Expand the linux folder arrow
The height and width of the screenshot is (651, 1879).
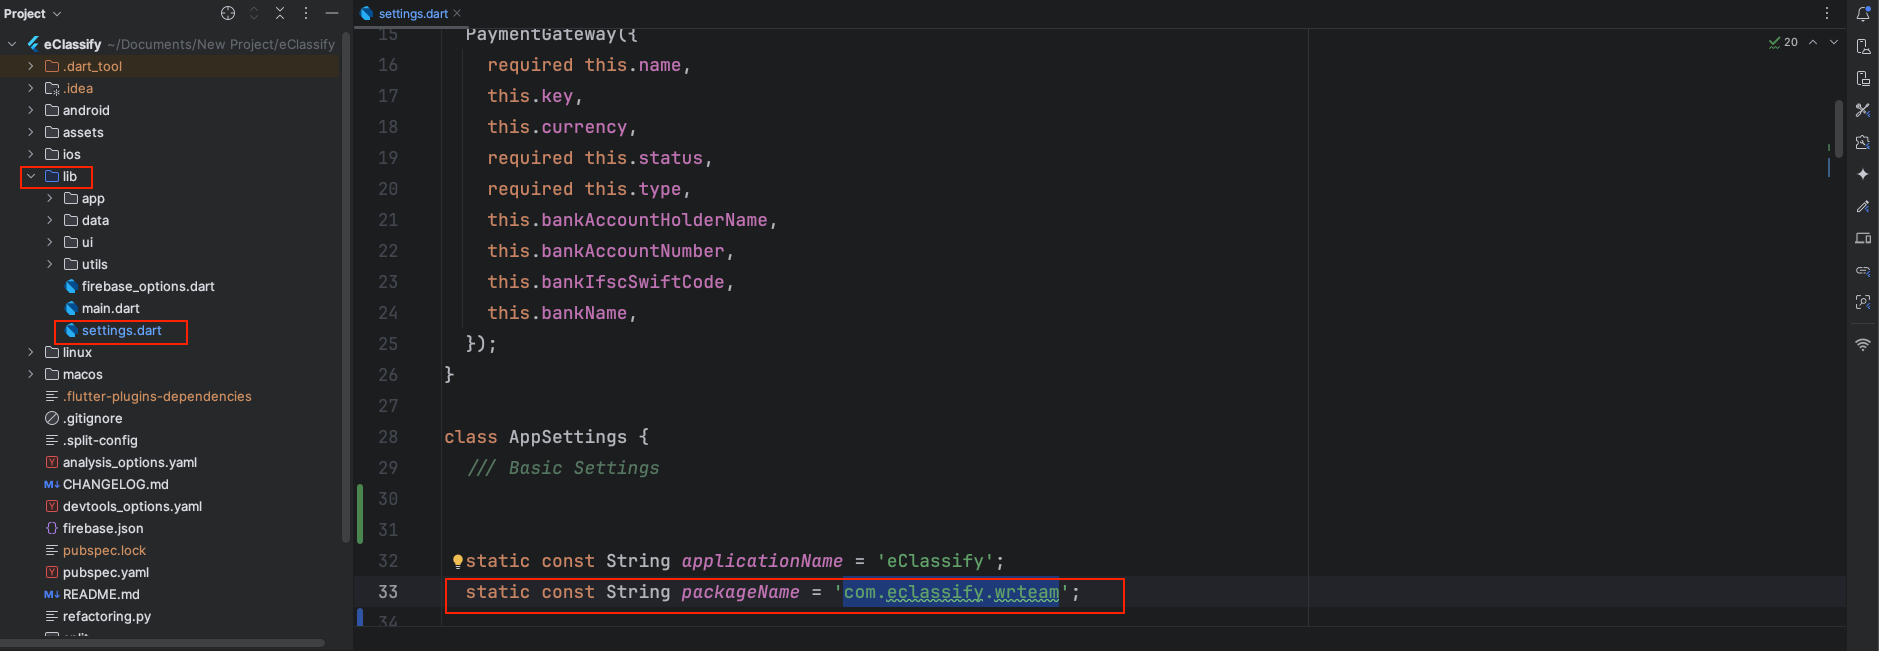31,352
